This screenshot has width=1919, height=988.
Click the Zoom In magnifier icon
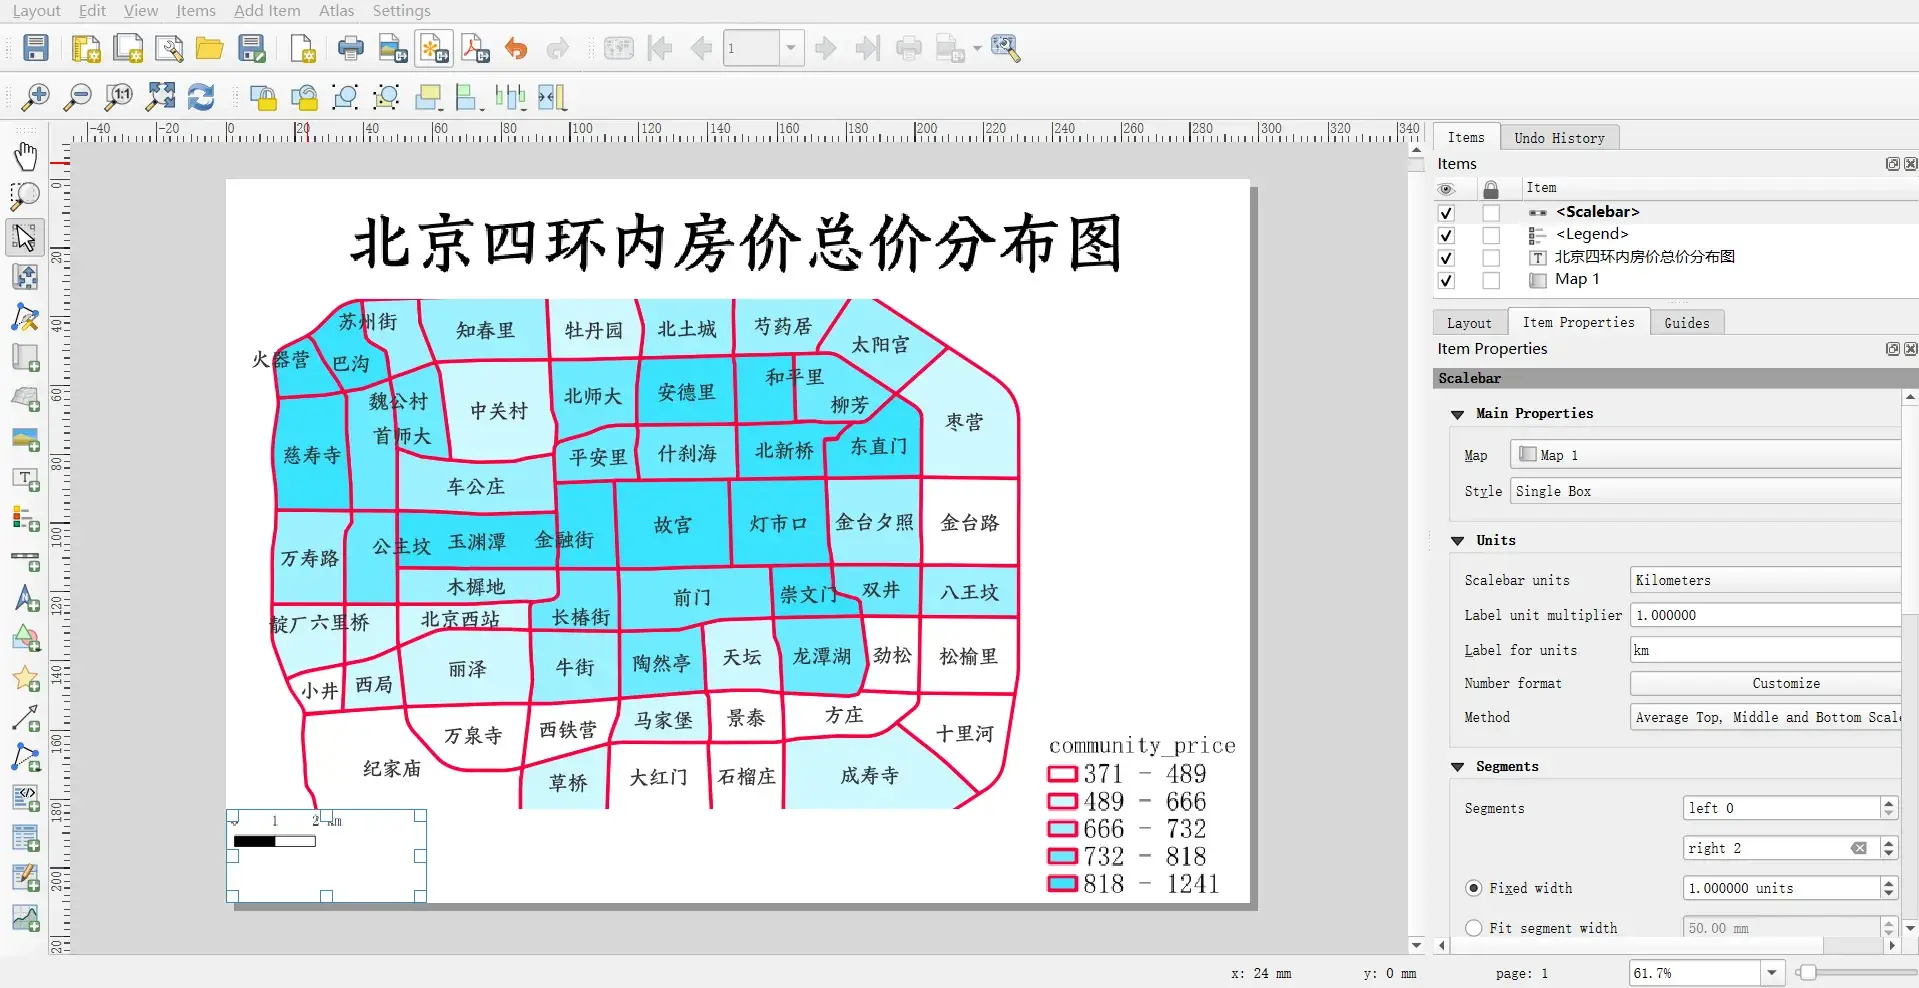coord(36,97)
